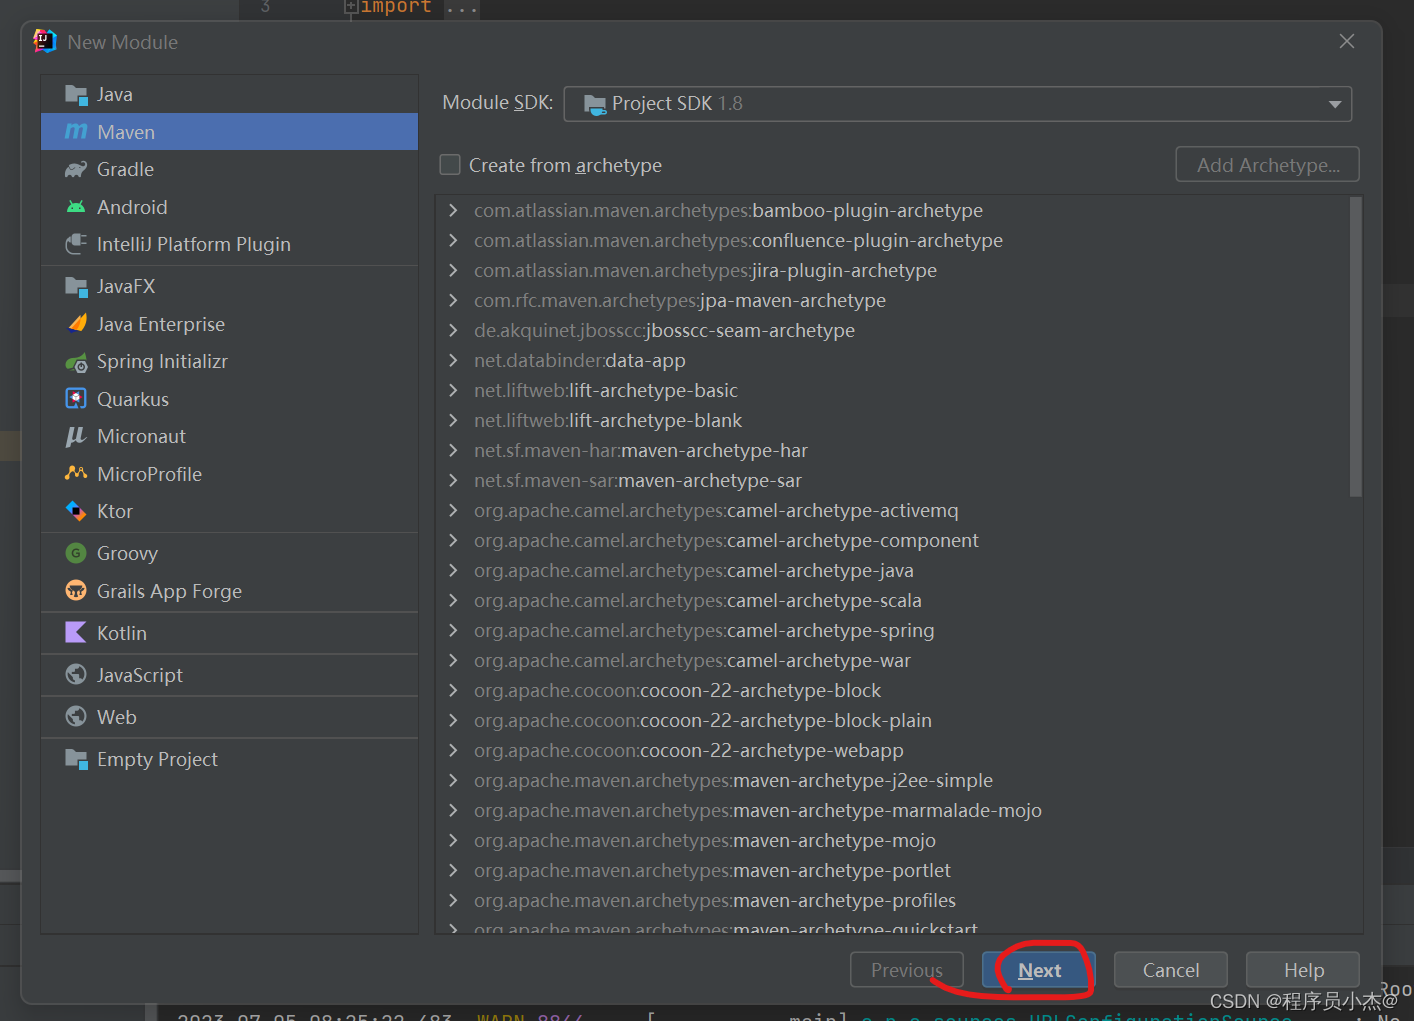Expand maven-archetype-mojo chevron
The width and height of the screenshot is (1414, 1021).
click(x=453, y=840)
